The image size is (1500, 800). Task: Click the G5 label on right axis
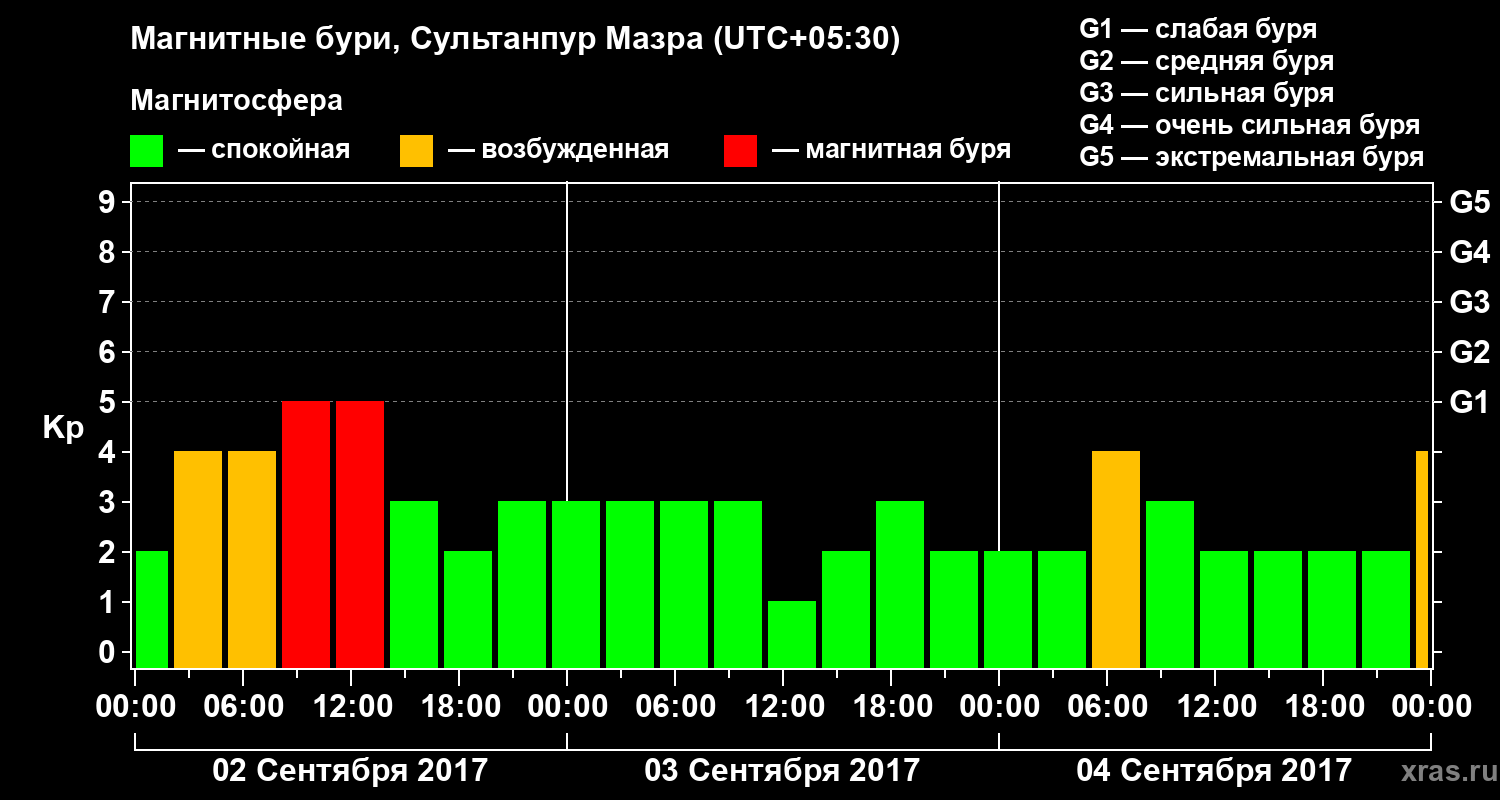pos(1469,202)
